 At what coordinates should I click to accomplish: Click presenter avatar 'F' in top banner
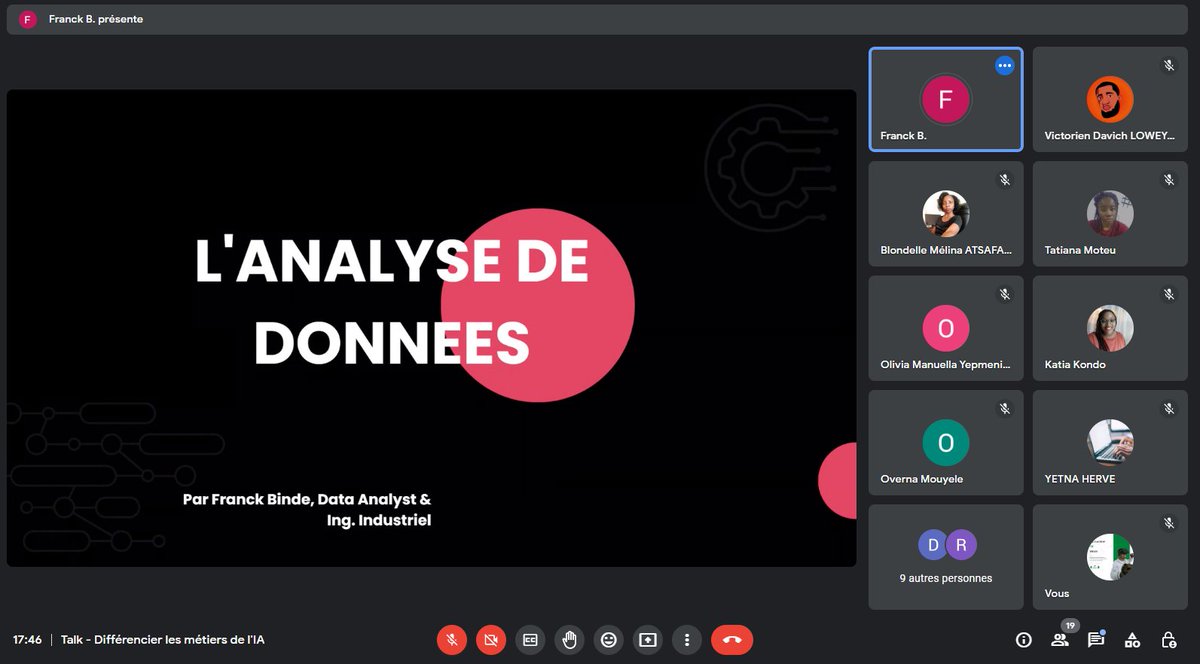tap(28, 19)
